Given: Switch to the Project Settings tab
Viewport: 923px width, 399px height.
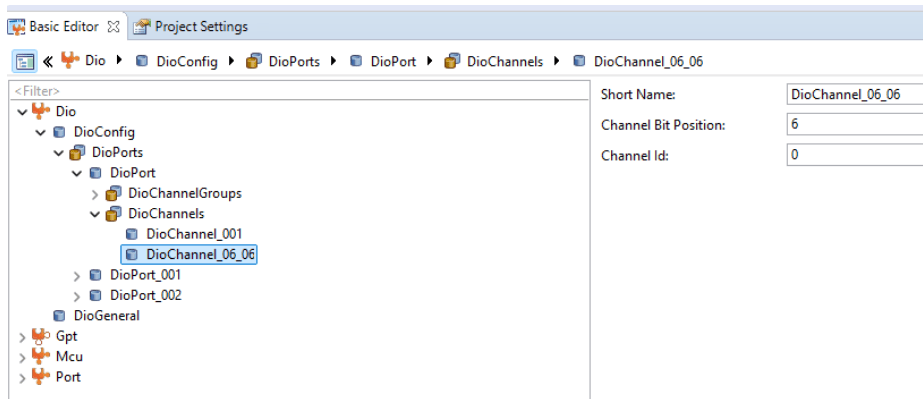Looking at the screenshot, I should [190, 26].
